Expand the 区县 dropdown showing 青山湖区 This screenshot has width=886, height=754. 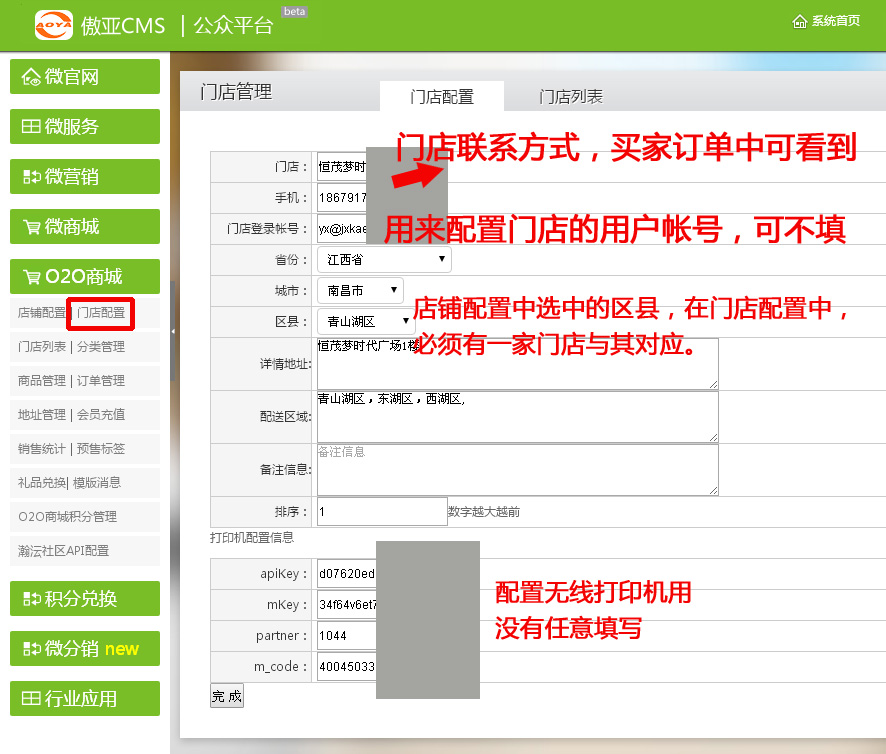pos(366,322)
